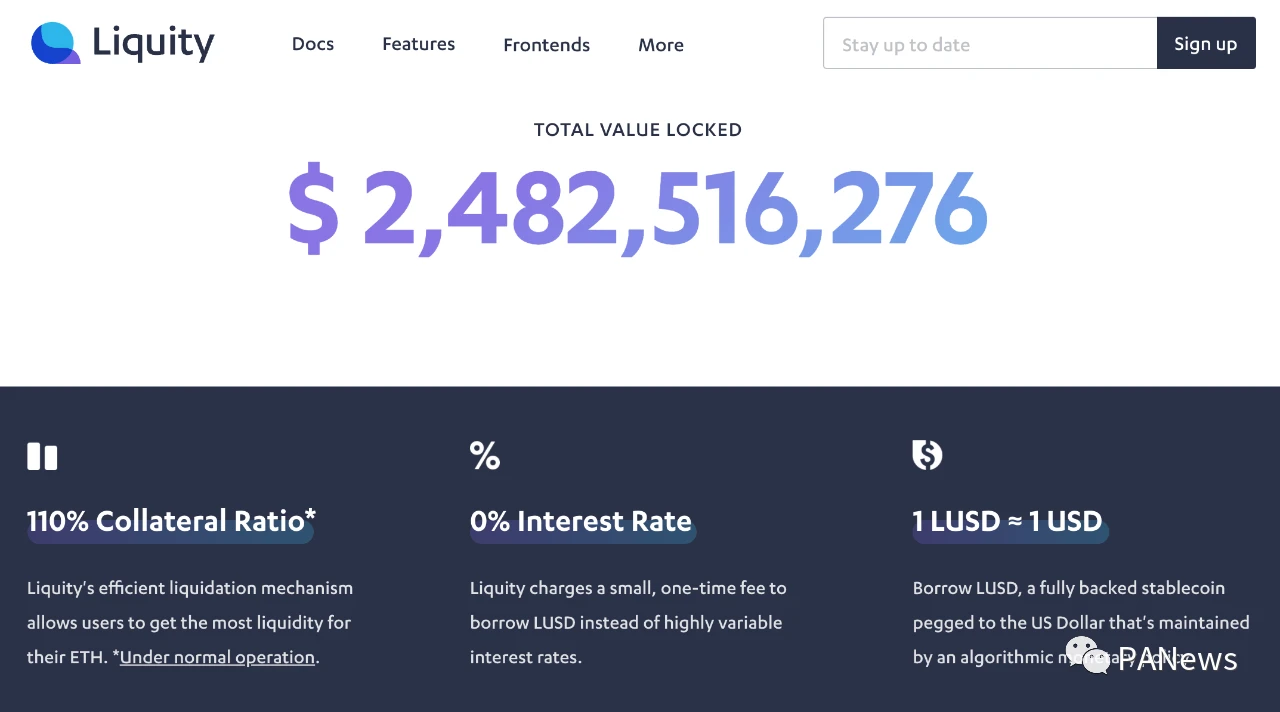The width and height of the screenshot is (1280, 712).
Task: Expand the More navigation menu
Action: (661, 45)
